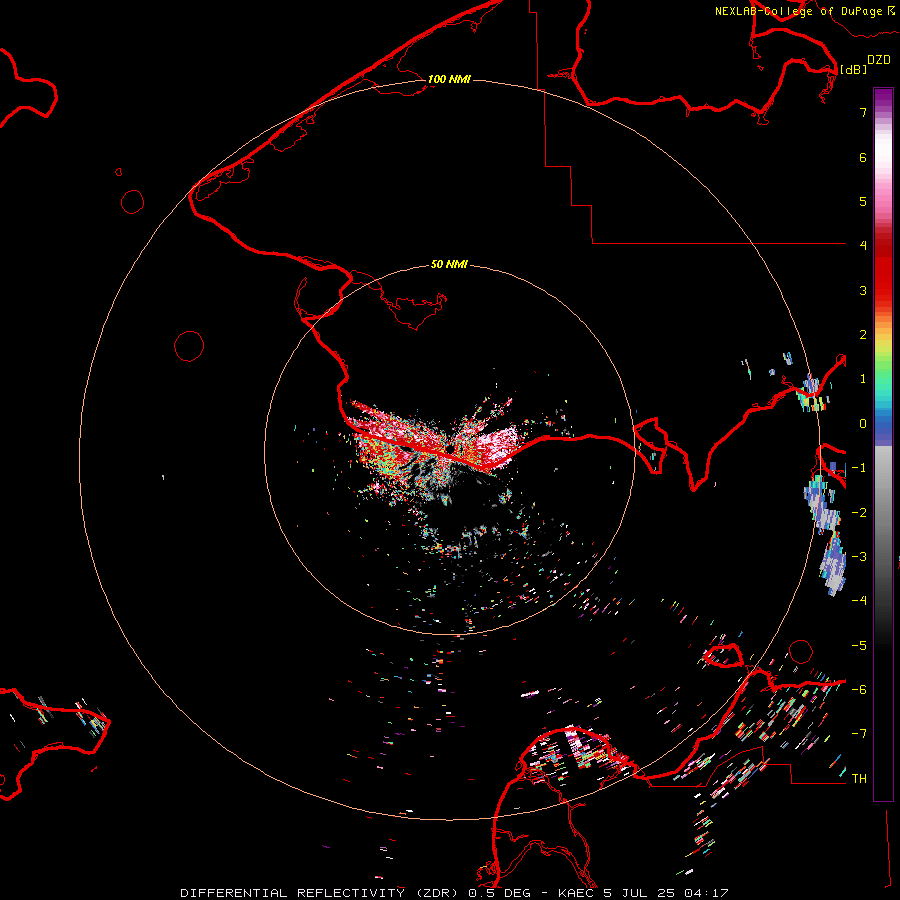
Task: Click the '3' value on the dB scale
Action: pyautogui.click(x=863, y=291)
